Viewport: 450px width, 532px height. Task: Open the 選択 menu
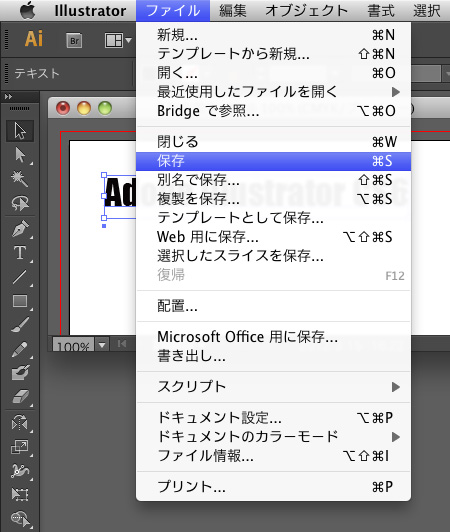(427, 11)
